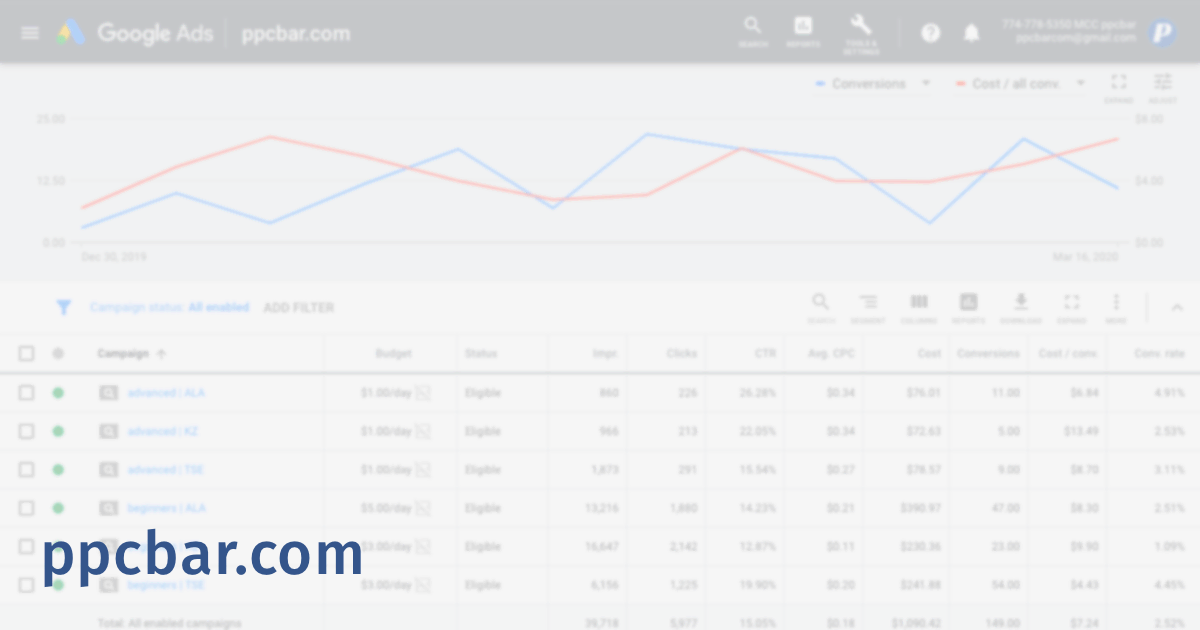The image size is (1200, 630).
Task: Open green status dot for advanced | TSE
Action: (x=58, y=470)
